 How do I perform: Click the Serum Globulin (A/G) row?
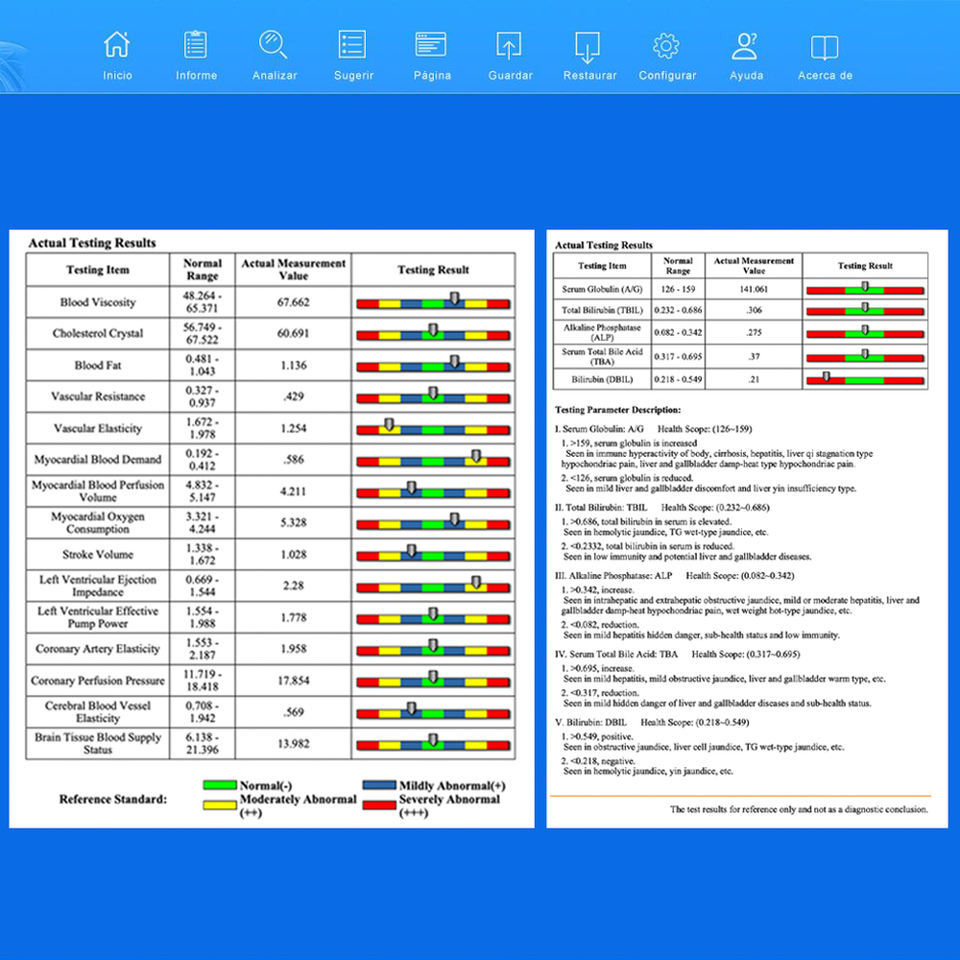pos(740,289)
